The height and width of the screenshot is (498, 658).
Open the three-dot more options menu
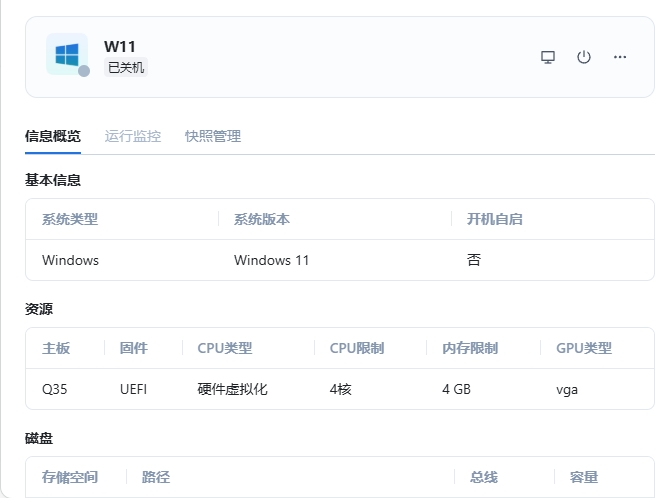620,57
